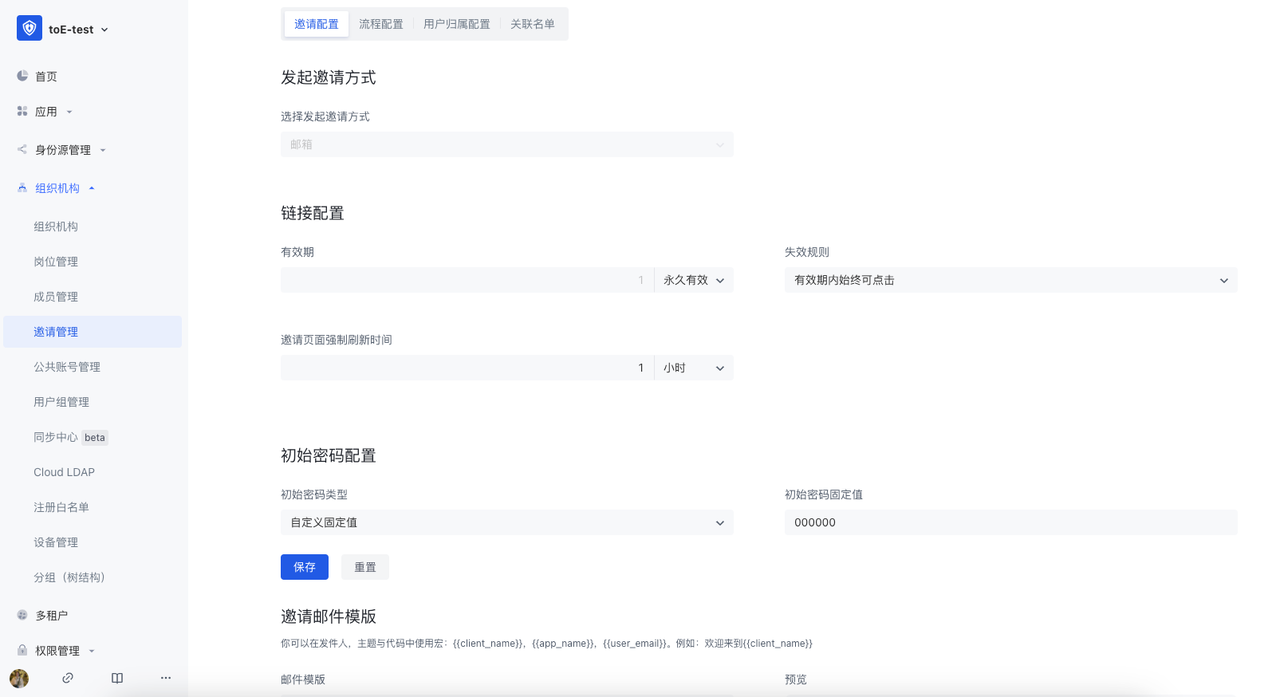
Task: Click the 保存 button
Action: 304,566
